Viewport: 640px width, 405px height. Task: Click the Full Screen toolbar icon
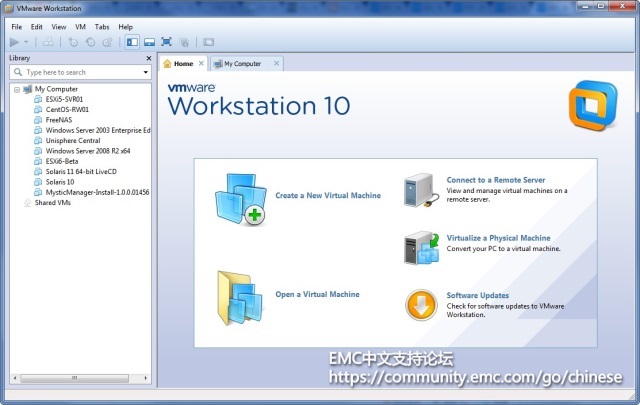coord(167,42)
